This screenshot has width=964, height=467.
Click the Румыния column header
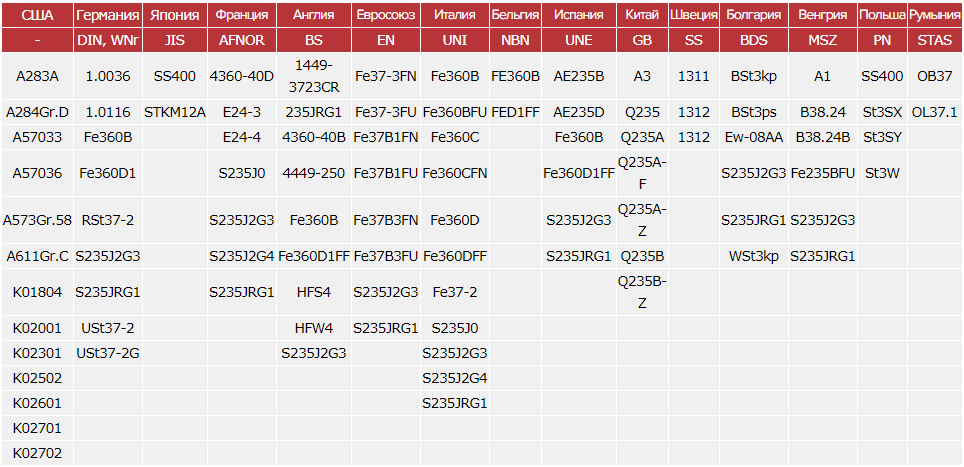tap(935, 15)
